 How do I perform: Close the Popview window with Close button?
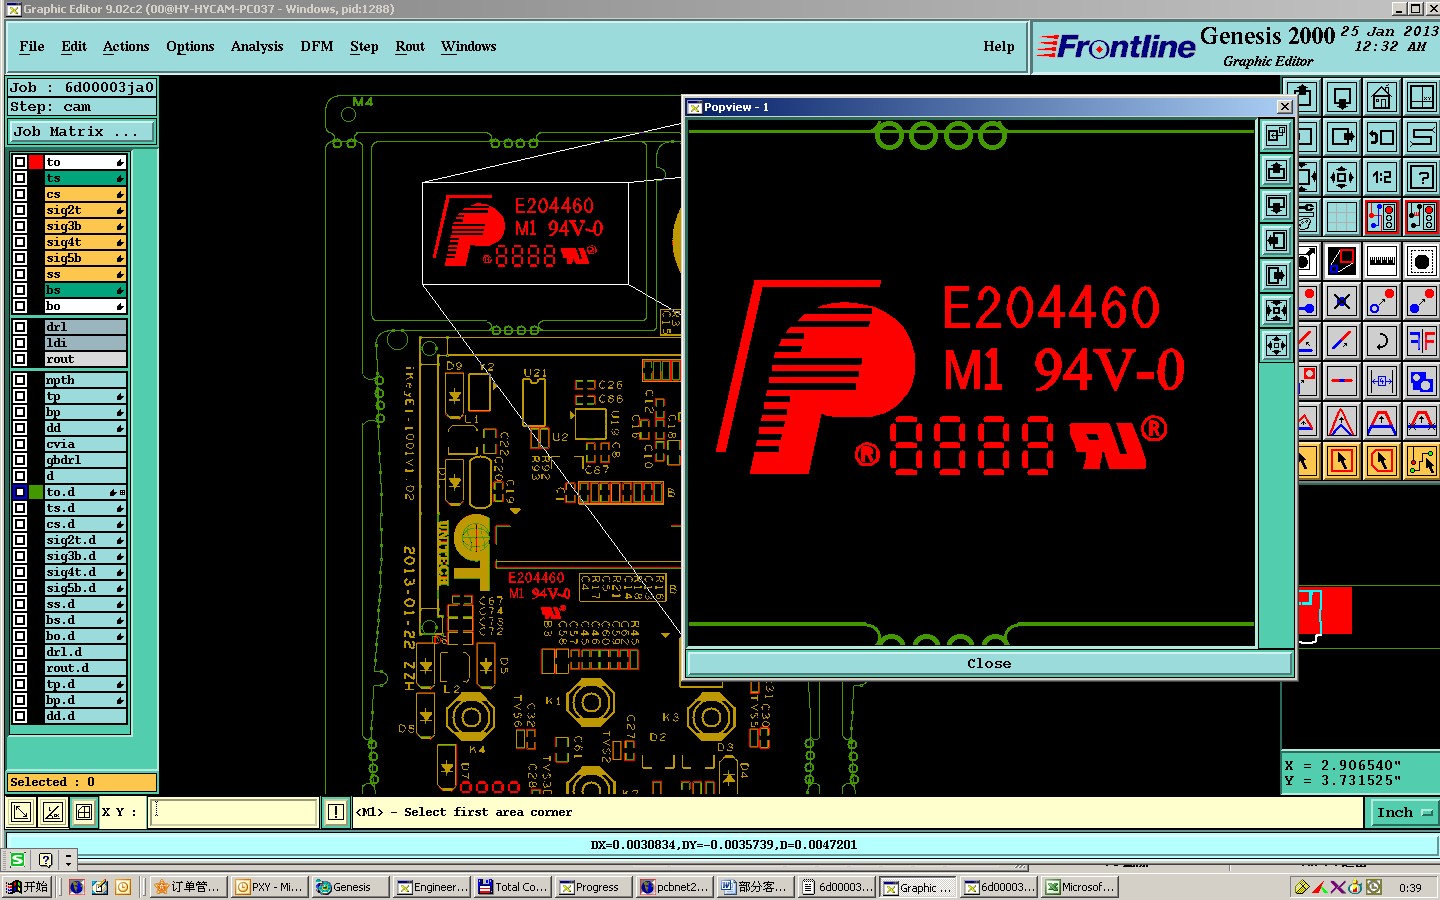[989, 663]
